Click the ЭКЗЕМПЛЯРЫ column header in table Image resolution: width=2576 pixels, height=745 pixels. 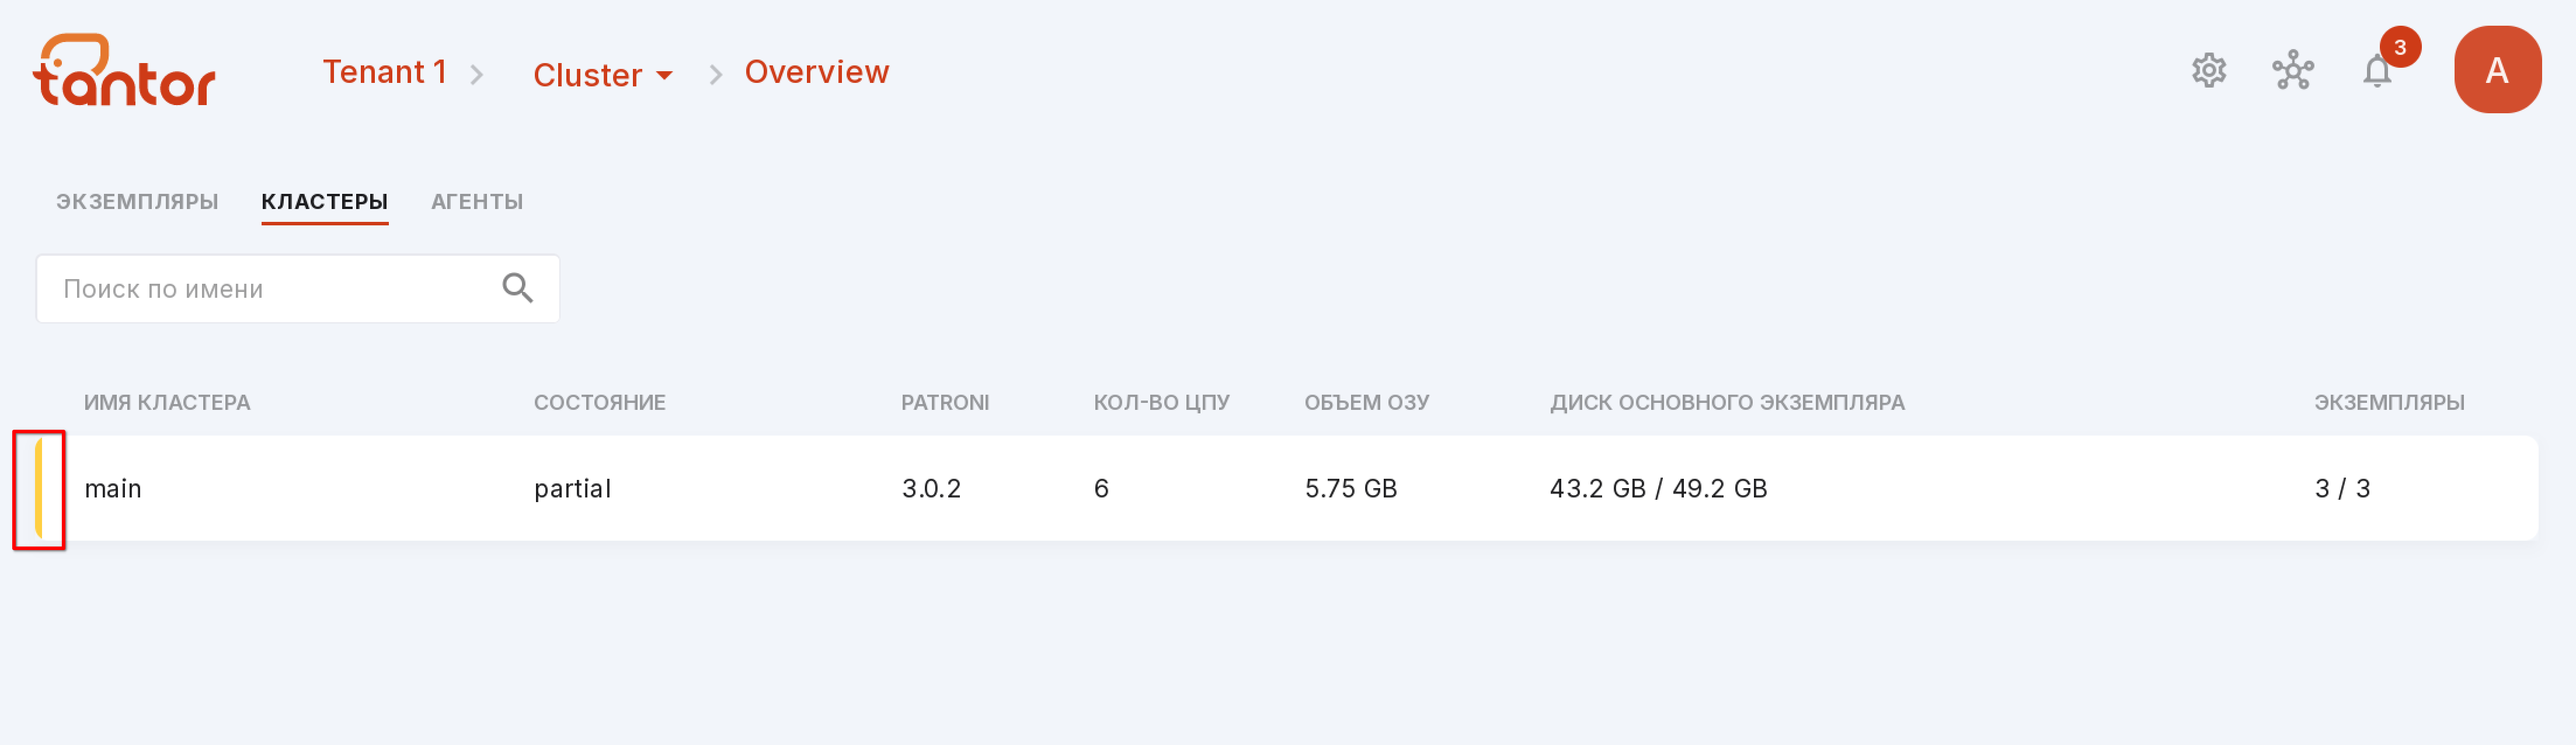[x=2388, y=402]
